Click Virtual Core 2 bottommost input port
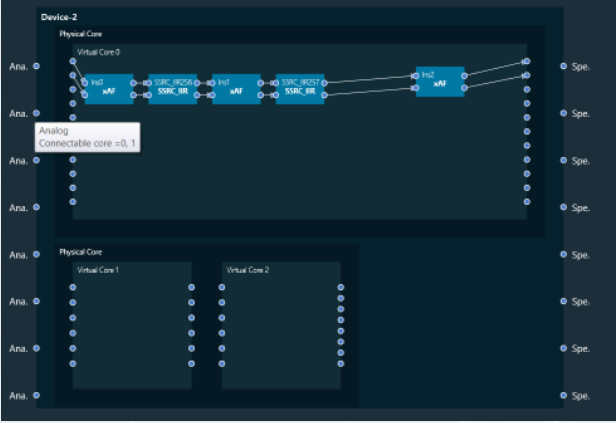 [222, 364]
